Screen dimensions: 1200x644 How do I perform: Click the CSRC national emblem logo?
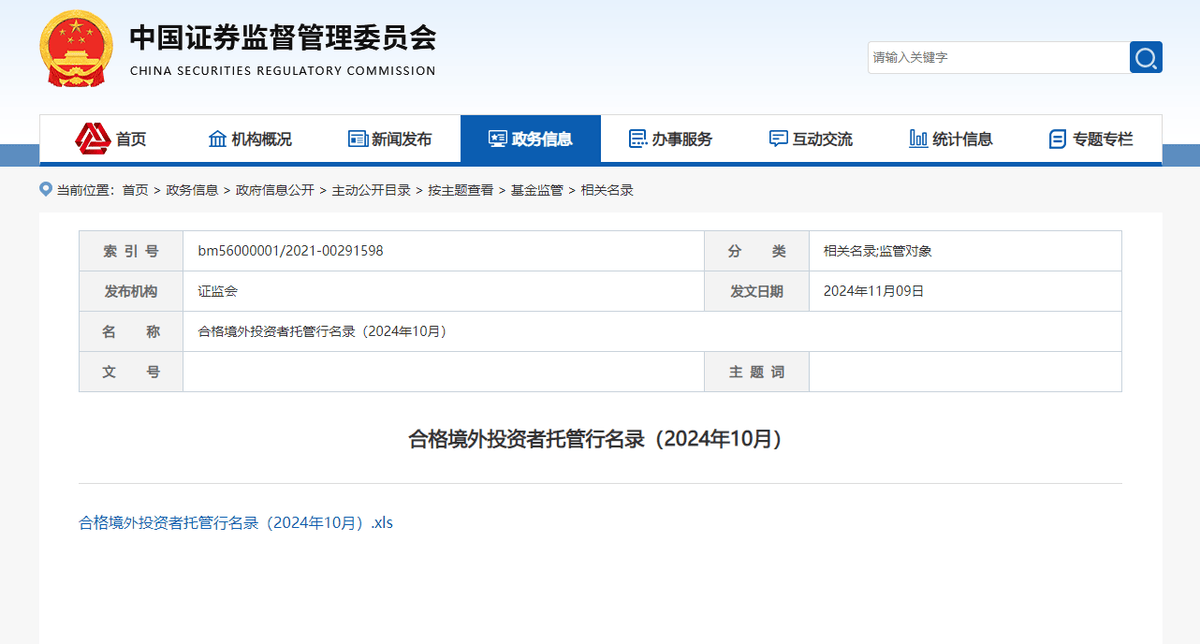(77, 50)
